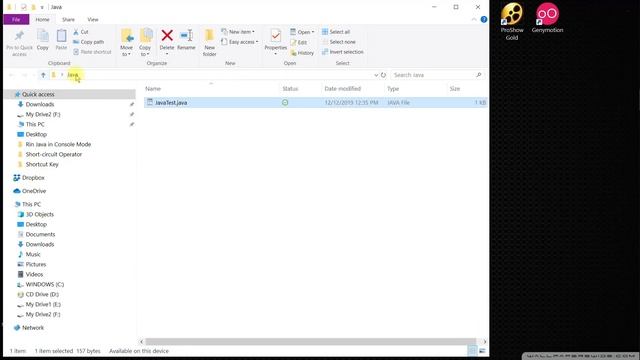Open My Drive1 (E:)
Screen dimensions: 640x360
coord(43,304)
